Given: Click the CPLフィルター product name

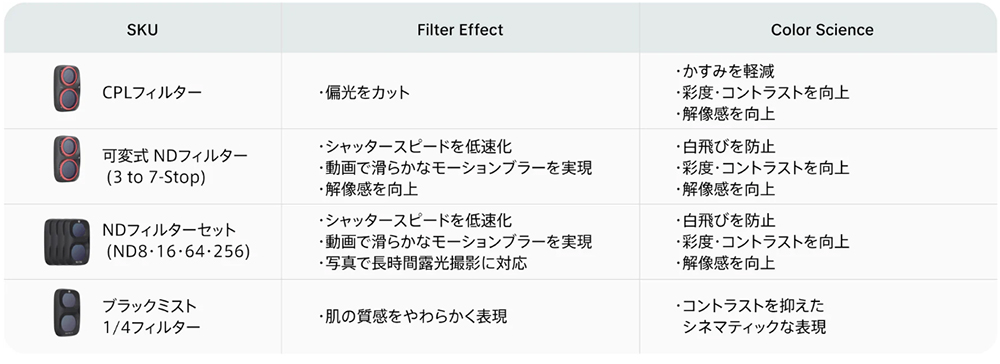Looking at the screenshot, I should pyautogui.click(x=152, y=92).
